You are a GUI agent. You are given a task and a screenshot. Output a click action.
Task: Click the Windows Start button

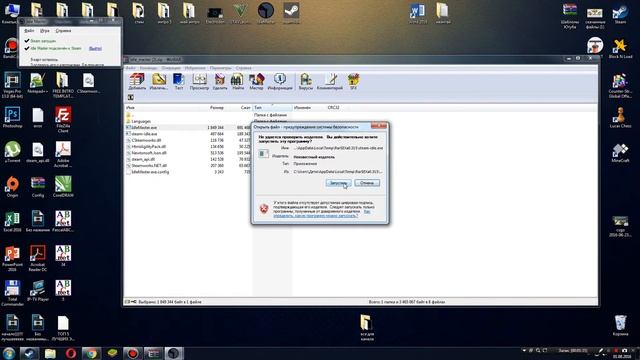[x=9, y=353]
